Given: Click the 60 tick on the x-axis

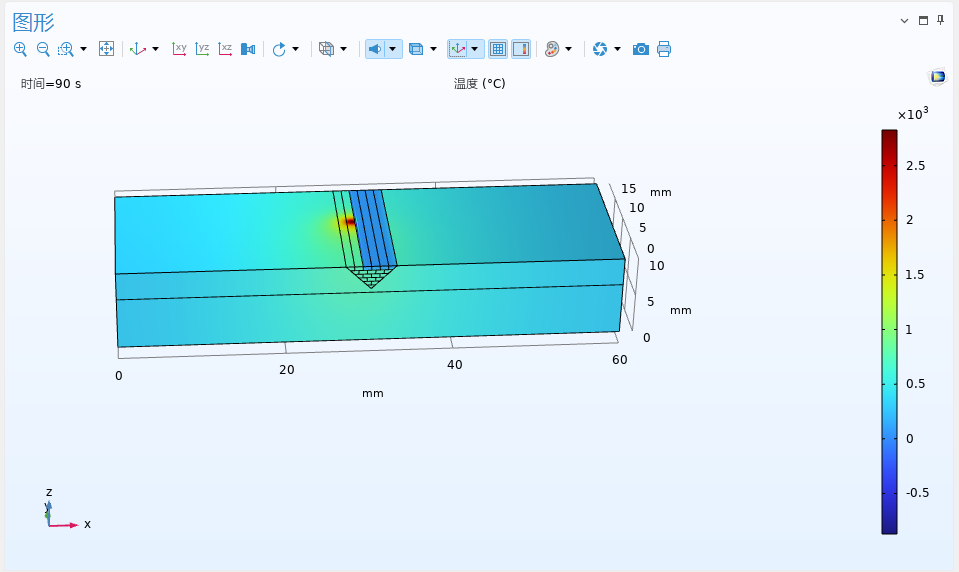Looking at the screenshot, I should pyautogui.click(x=620, y=360).
